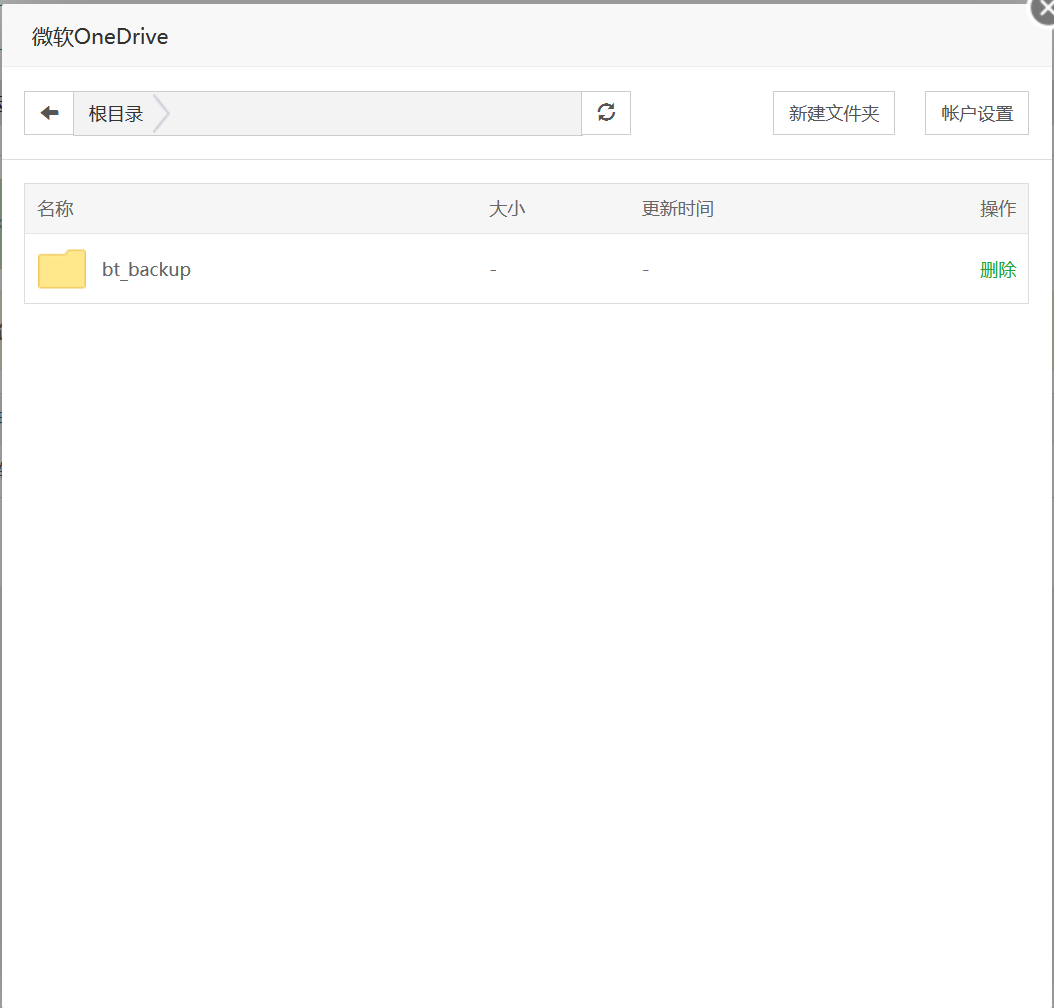Viewport: 1054px width, 1008px height.
Task: Click the 操作 column header
Action: pos(998,208)
